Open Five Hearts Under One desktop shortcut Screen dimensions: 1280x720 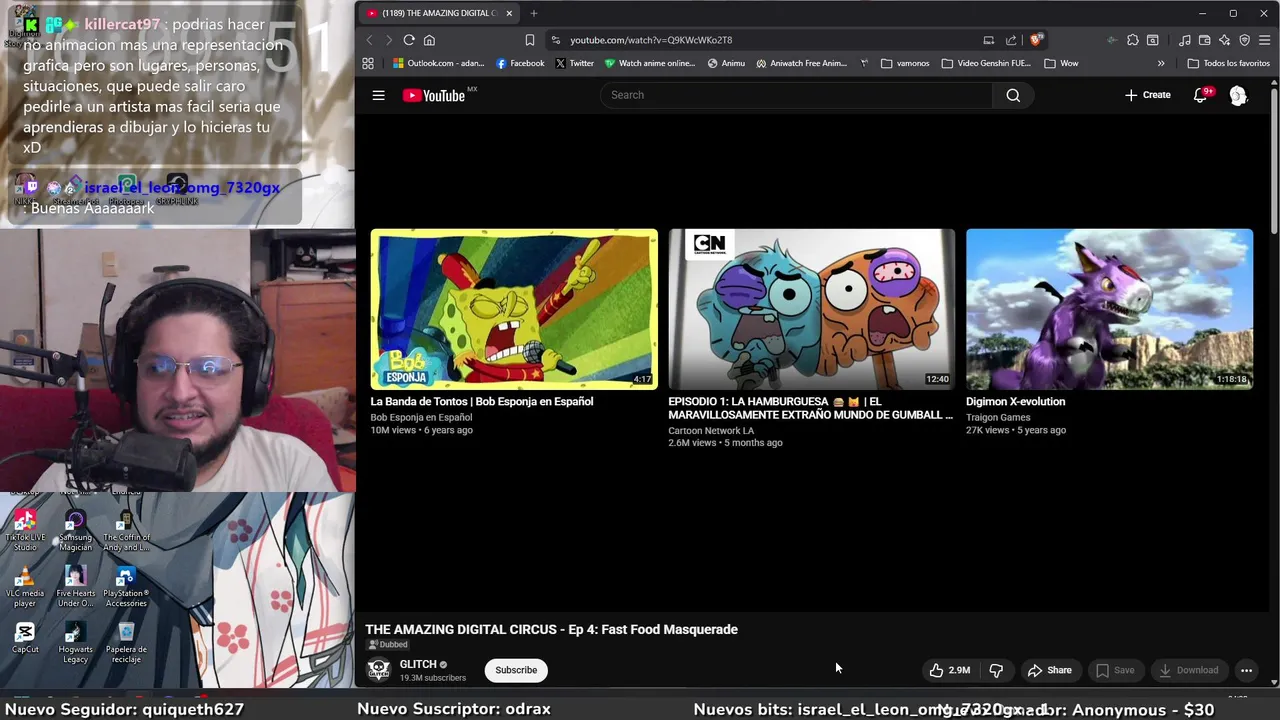pyautogui.click(x=75, y=587)
